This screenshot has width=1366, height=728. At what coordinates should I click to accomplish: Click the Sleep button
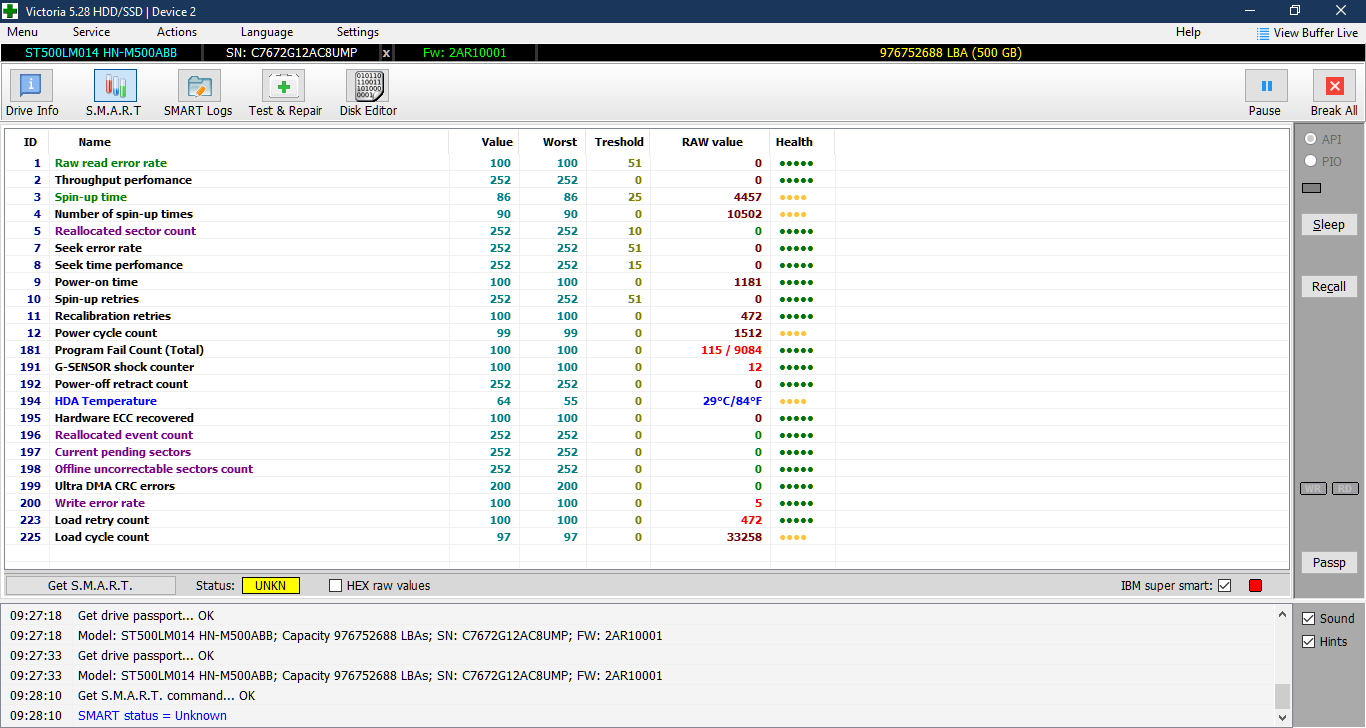(x=1329, y=225)
